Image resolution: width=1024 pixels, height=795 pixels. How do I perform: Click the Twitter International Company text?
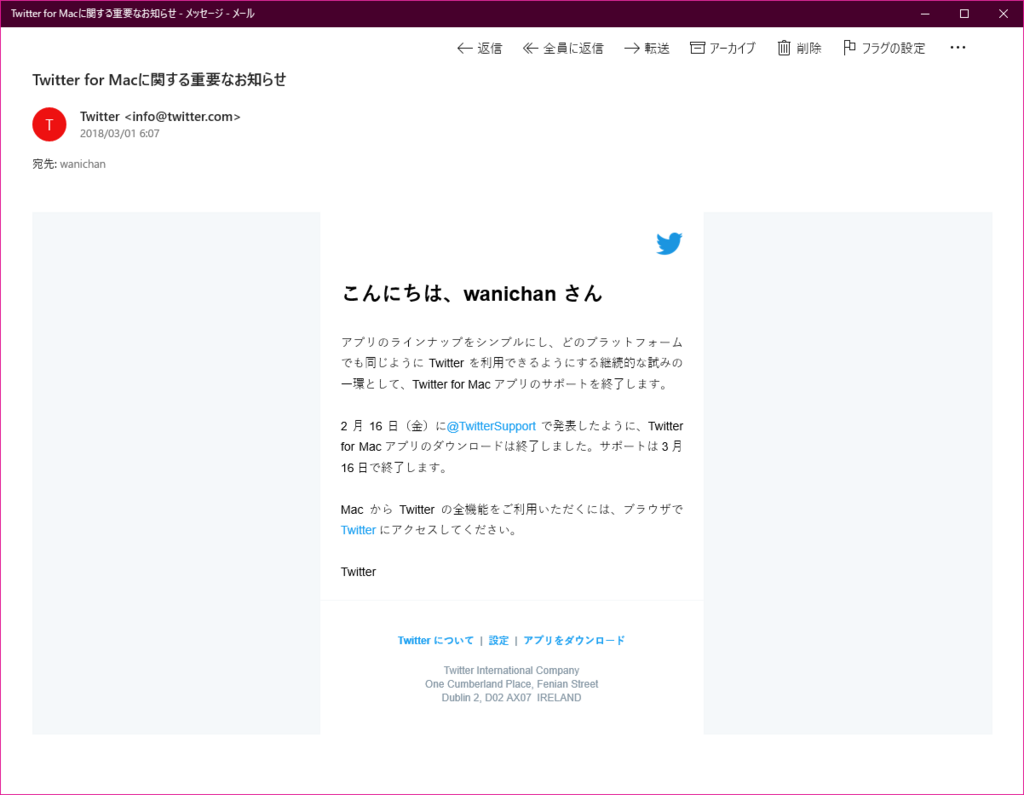click(511, 670)
